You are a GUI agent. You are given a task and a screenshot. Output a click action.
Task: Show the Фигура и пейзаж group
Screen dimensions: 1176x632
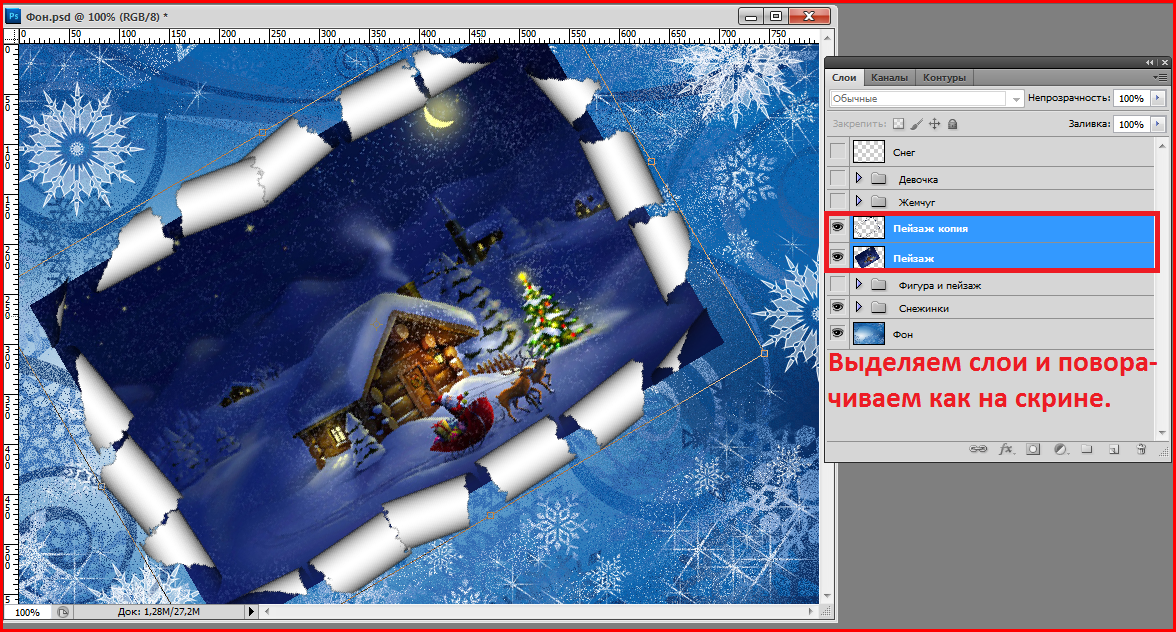[x=838, y=285]
